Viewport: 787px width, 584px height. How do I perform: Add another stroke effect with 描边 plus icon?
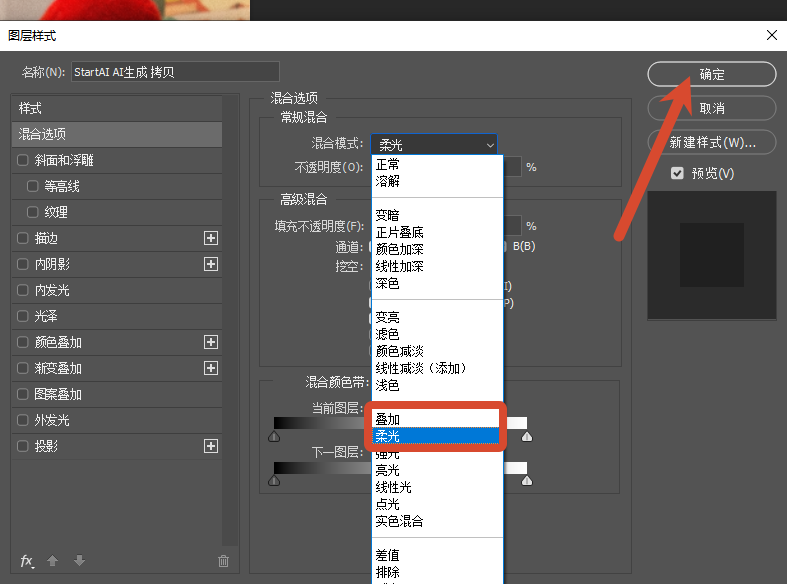(211, 238)
